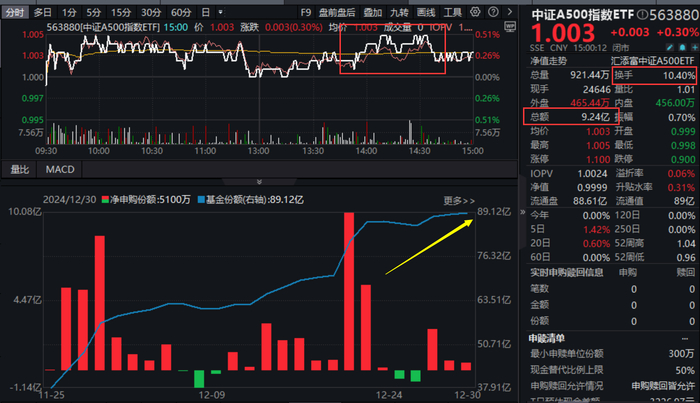The width and height of the screenshot is (700, 403).
Task: Click the 现金替代比例上限 50% row
Action: pos(612,370)
